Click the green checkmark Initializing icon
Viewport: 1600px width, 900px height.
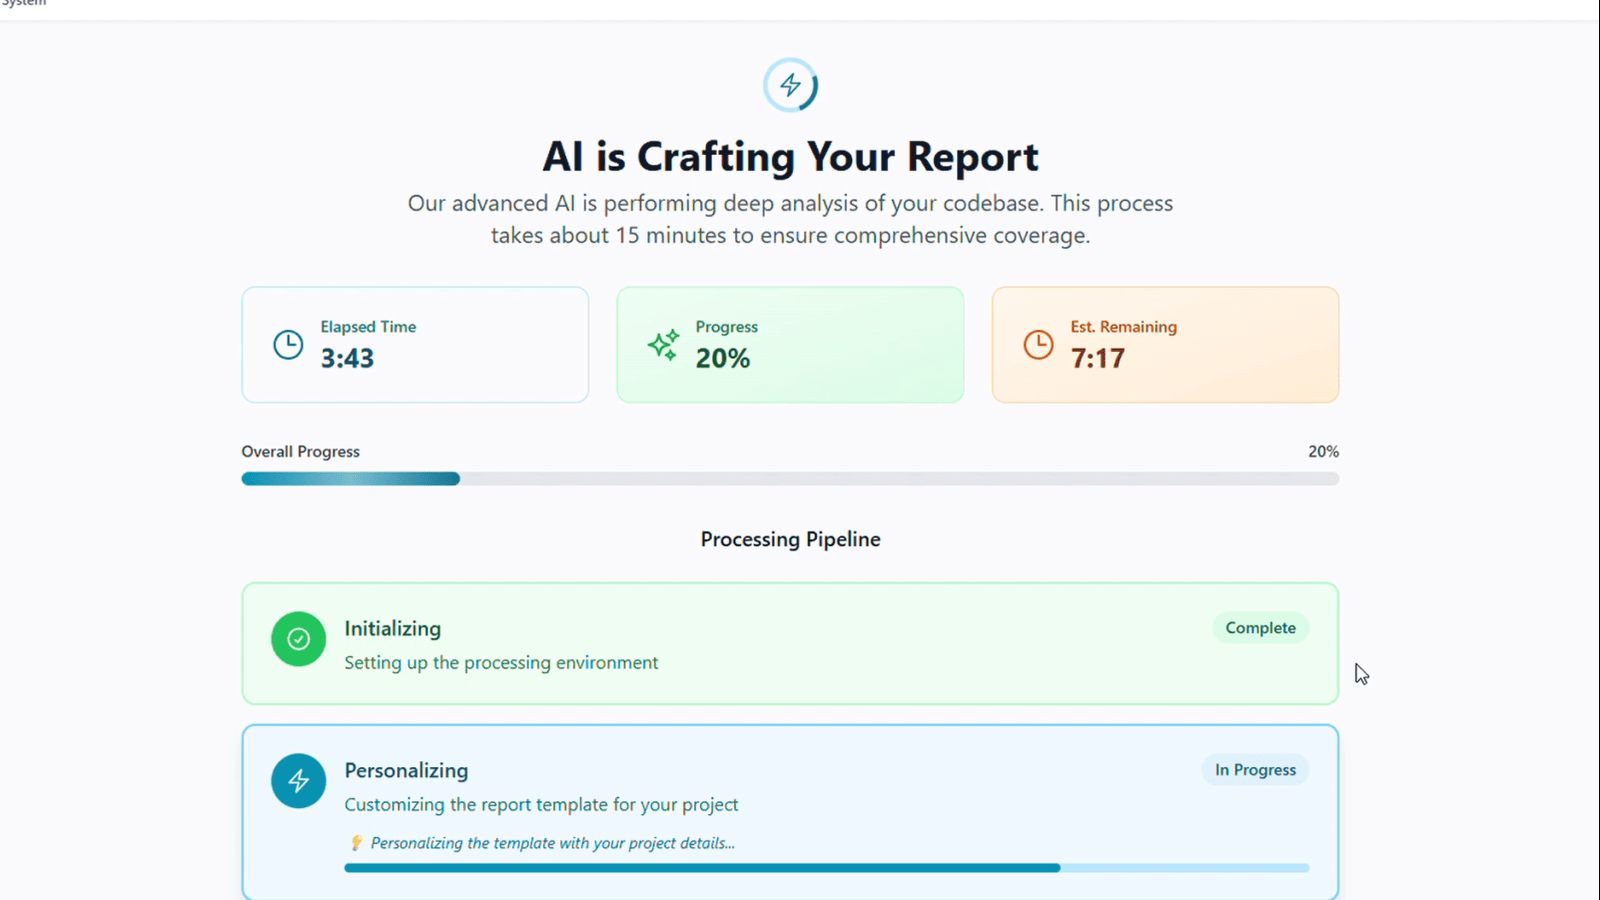pyautogui.click(x=298, y=639)
